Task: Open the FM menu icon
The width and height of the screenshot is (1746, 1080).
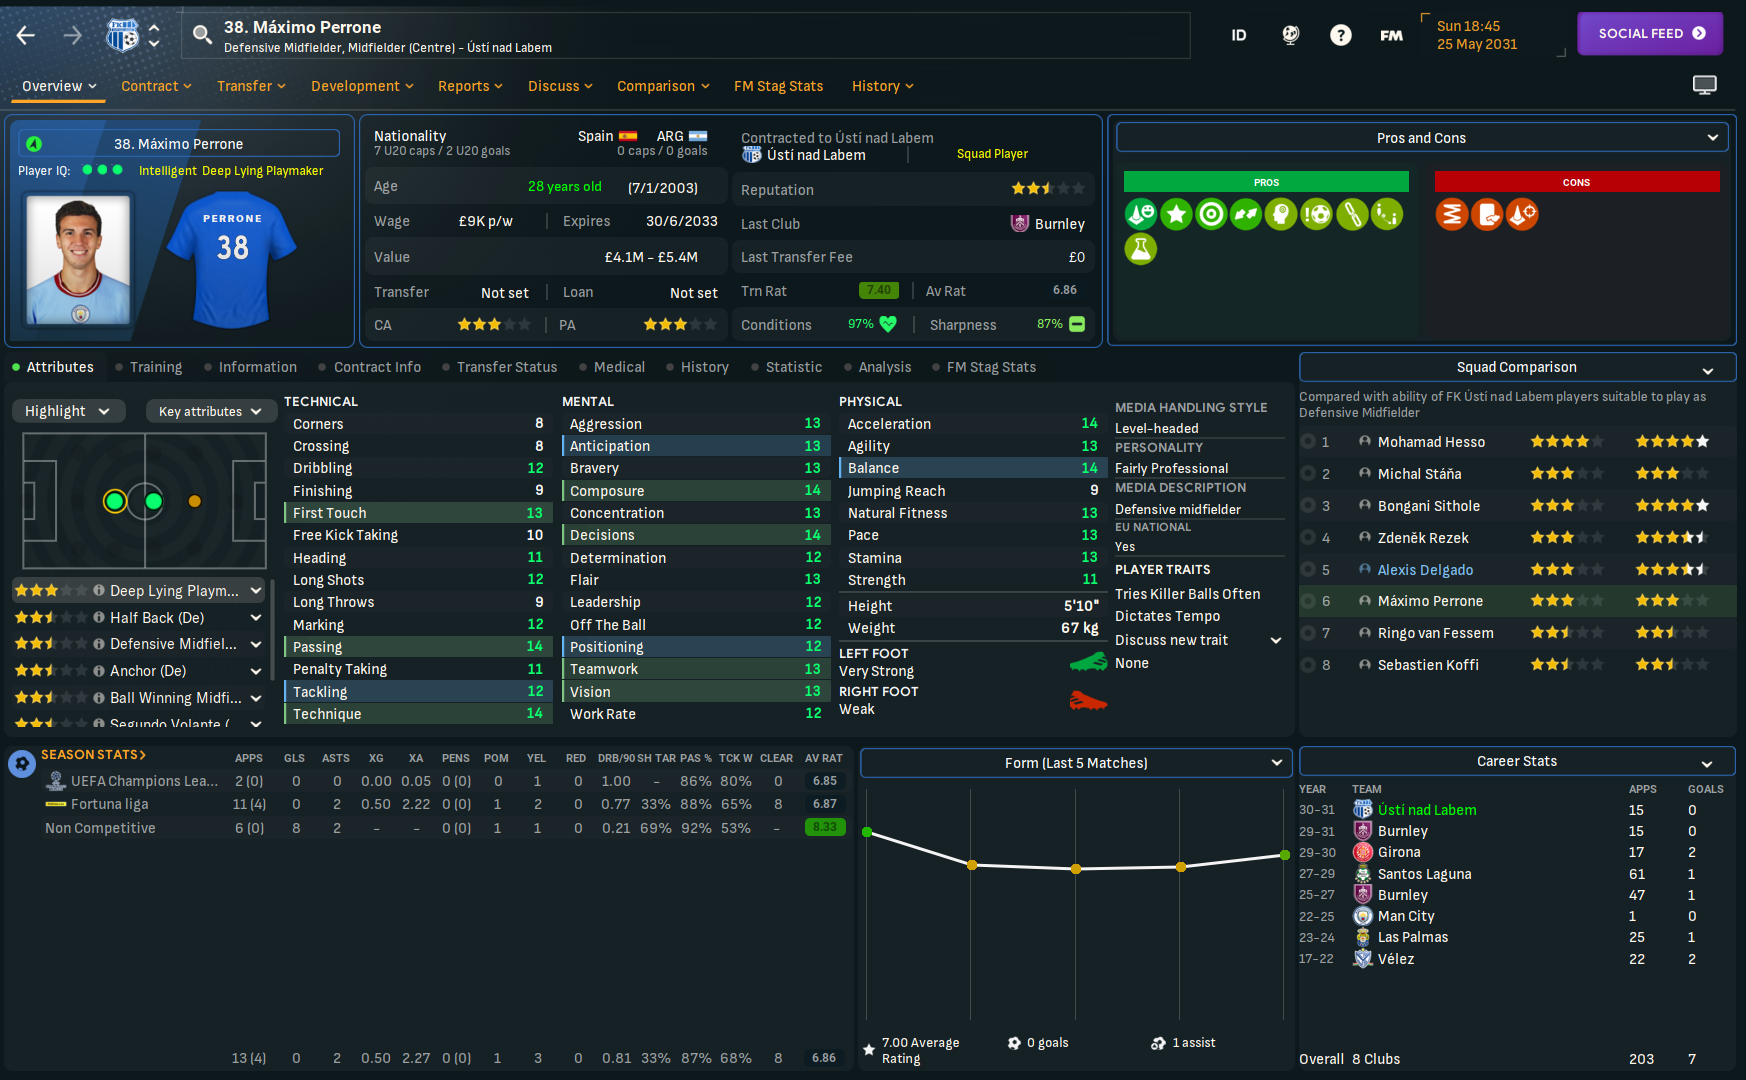Action: 1391,35
